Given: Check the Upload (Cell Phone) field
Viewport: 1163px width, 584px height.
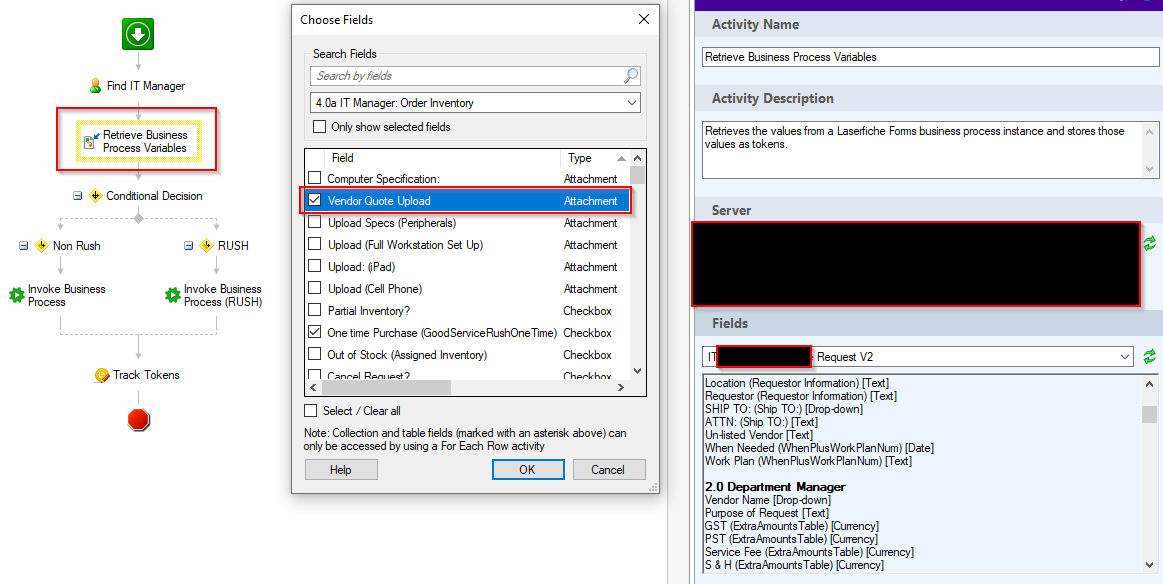Looking at the screenshot, I should (314, 289).
